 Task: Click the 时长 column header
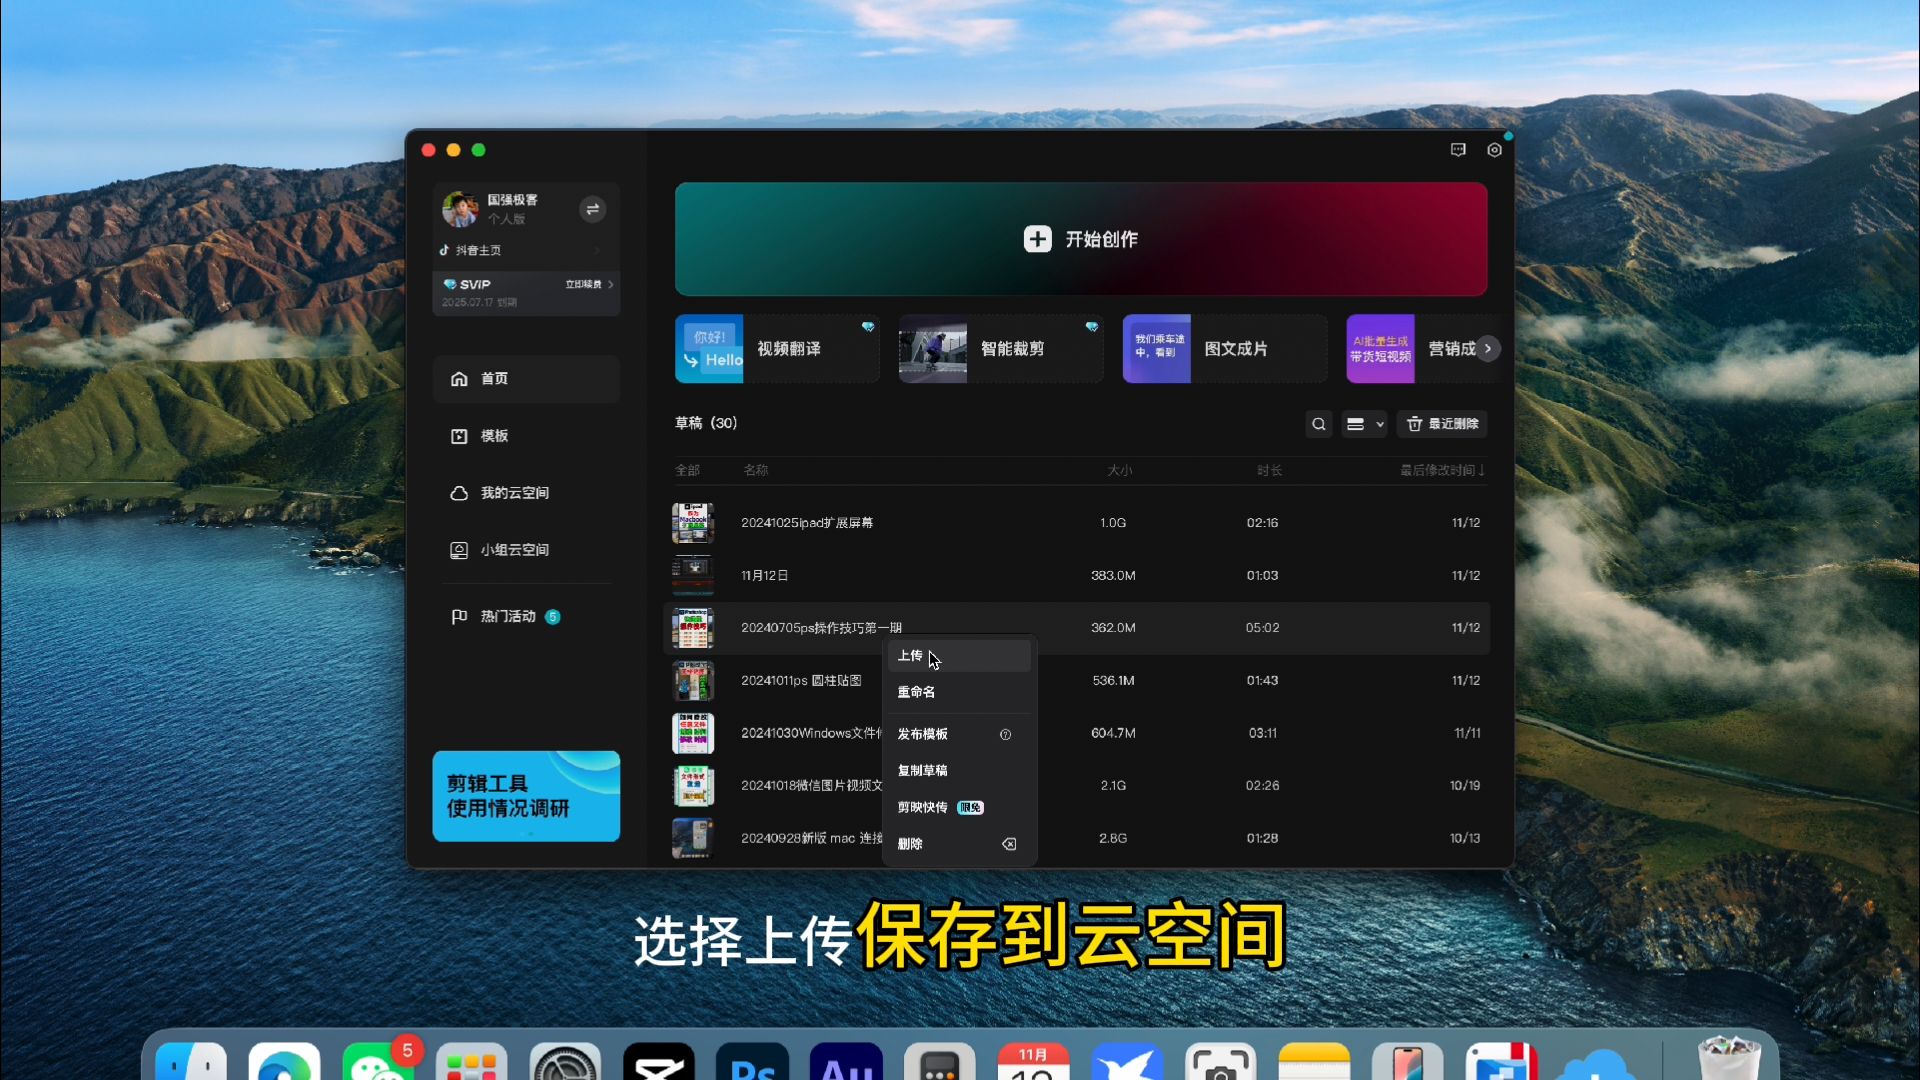(1270, 470)
